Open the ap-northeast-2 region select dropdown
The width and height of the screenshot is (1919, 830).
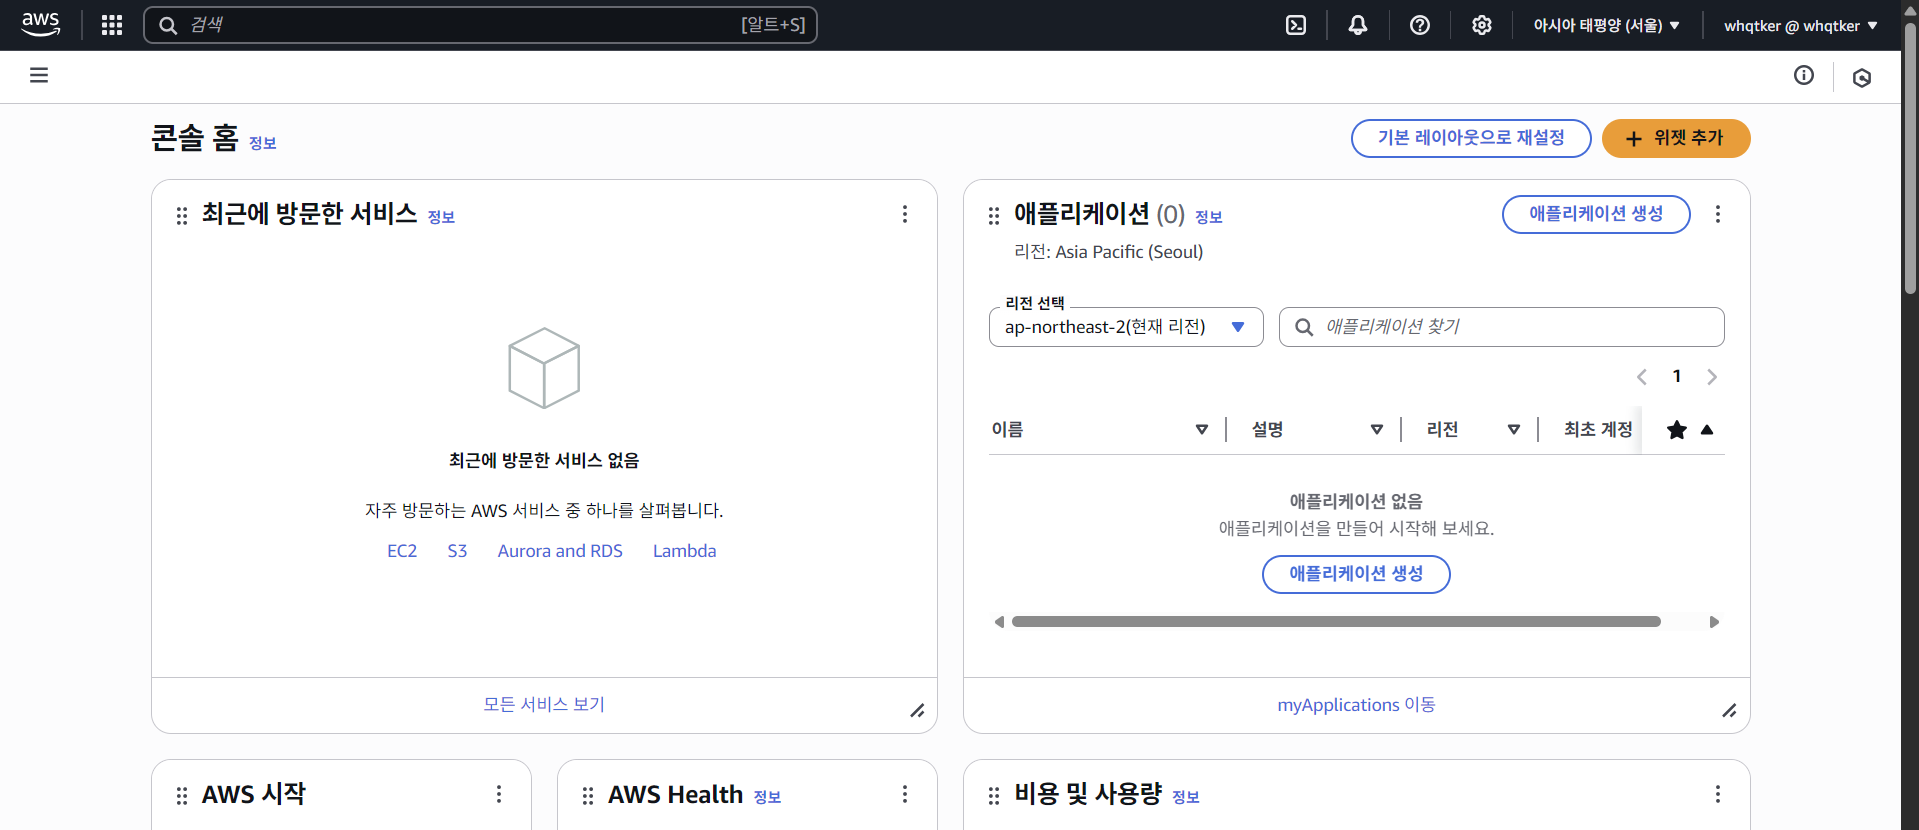click(x=1126, y=327)
